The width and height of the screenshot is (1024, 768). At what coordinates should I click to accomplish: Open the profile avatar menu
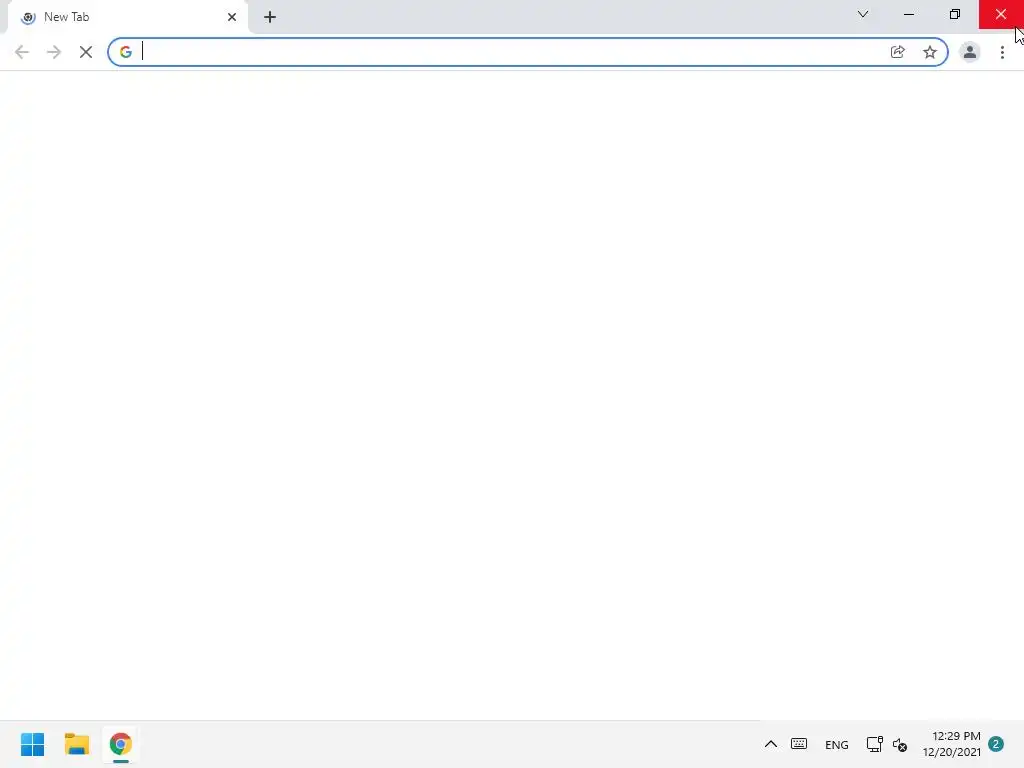coord(970,52)
